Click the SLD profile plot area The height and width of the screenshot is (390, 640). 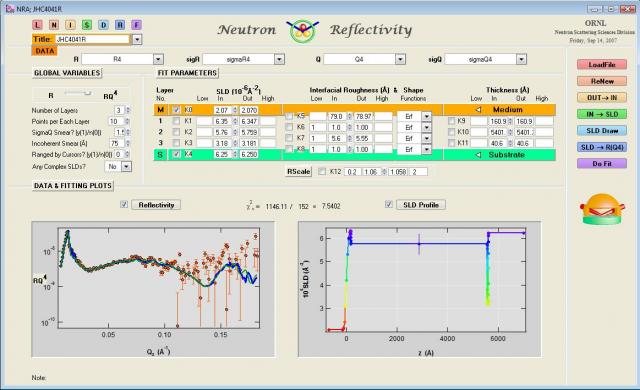pyautogui.click(x=425, y=280)
